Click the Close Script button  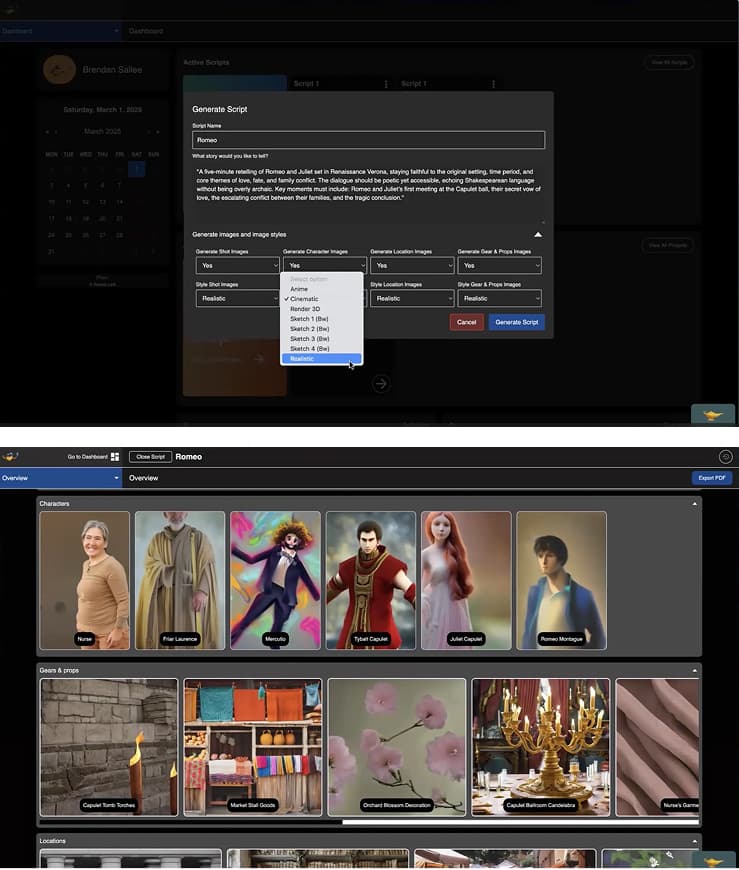pyautogui.click(x=150, y=457)
